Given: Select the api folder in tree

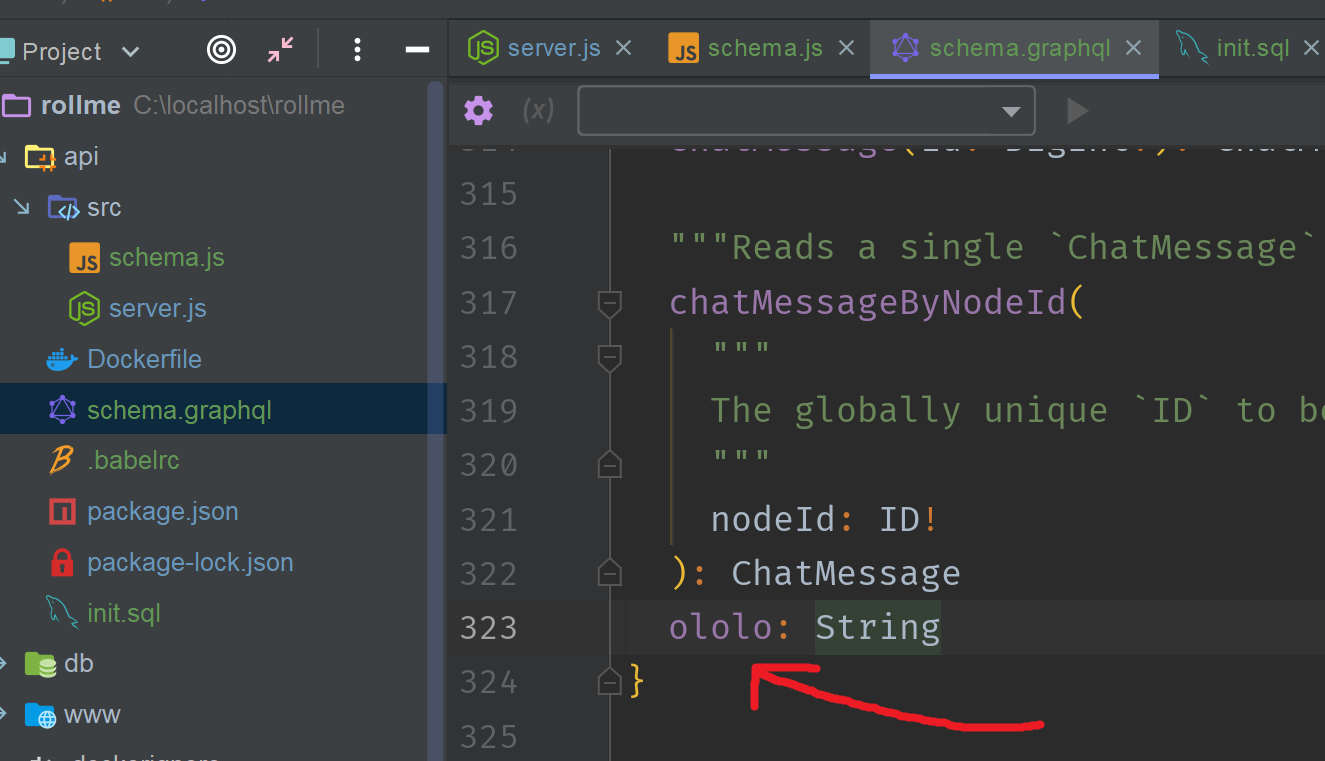Looking at the screenshot, I should coord(81,156).
